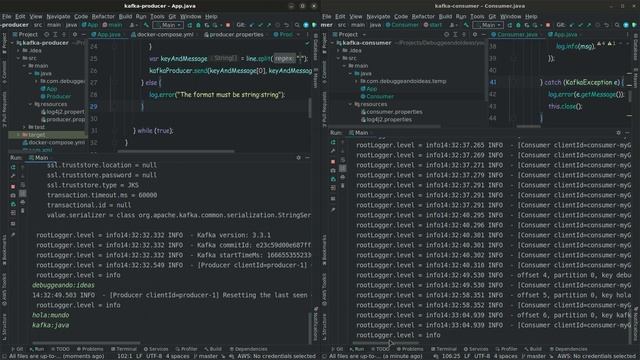640x360 pixels.
Task: Rerun Main in kafka-producer toolbar
Action: pos(190,25)
